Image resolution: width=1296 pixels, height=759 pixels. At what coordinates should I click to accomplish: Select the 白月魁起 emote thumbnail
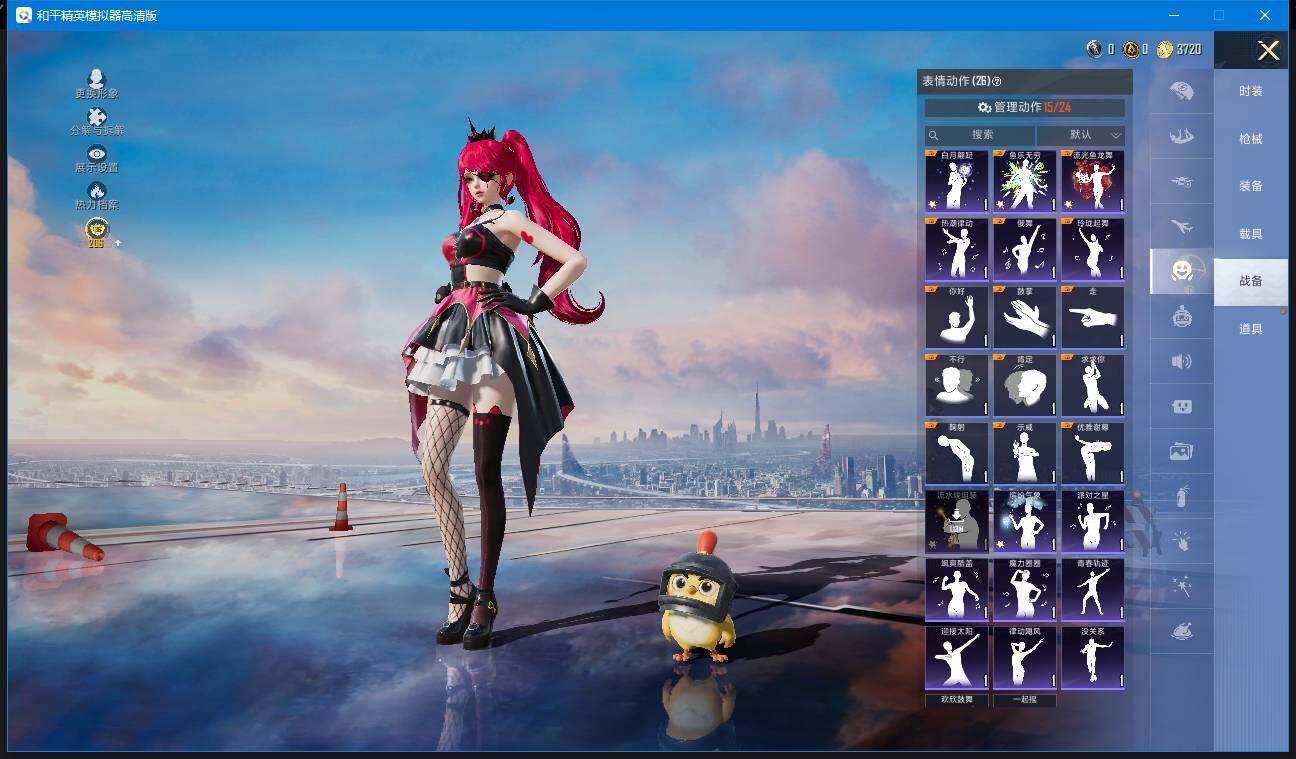(x=957, y=182)
